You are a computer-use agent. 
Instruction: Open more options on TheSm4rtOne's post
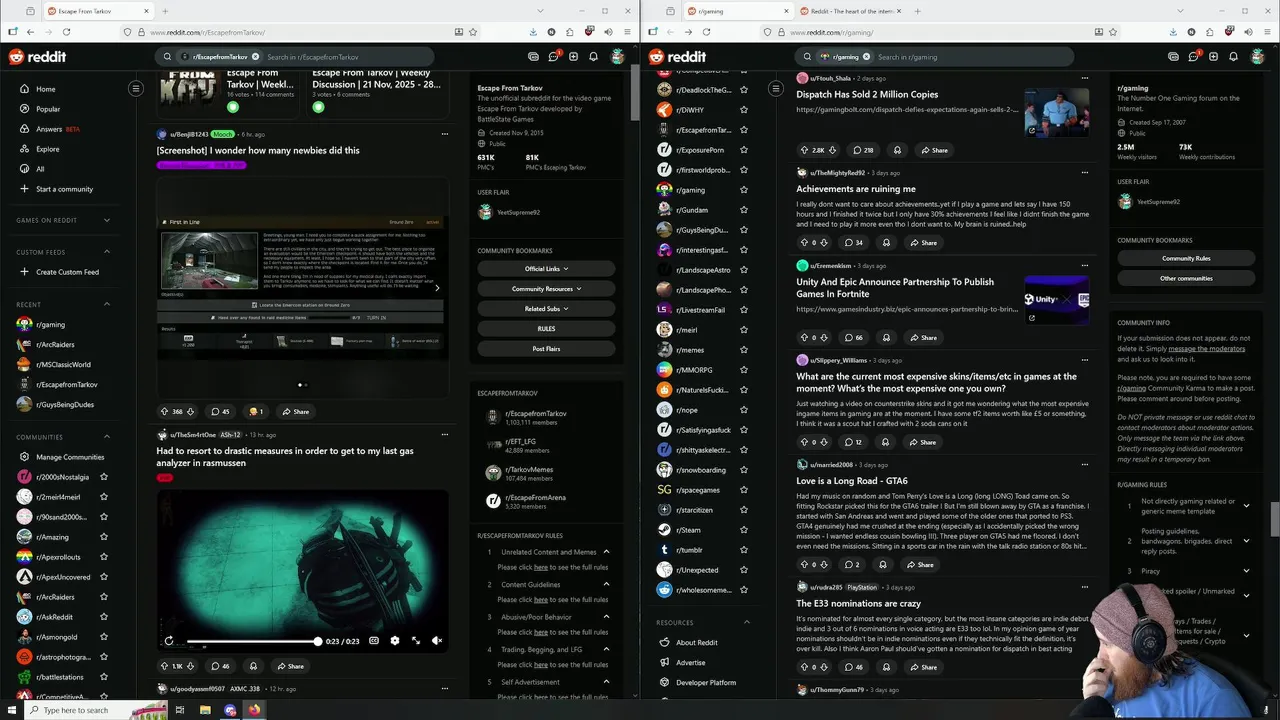coord(445,435)
